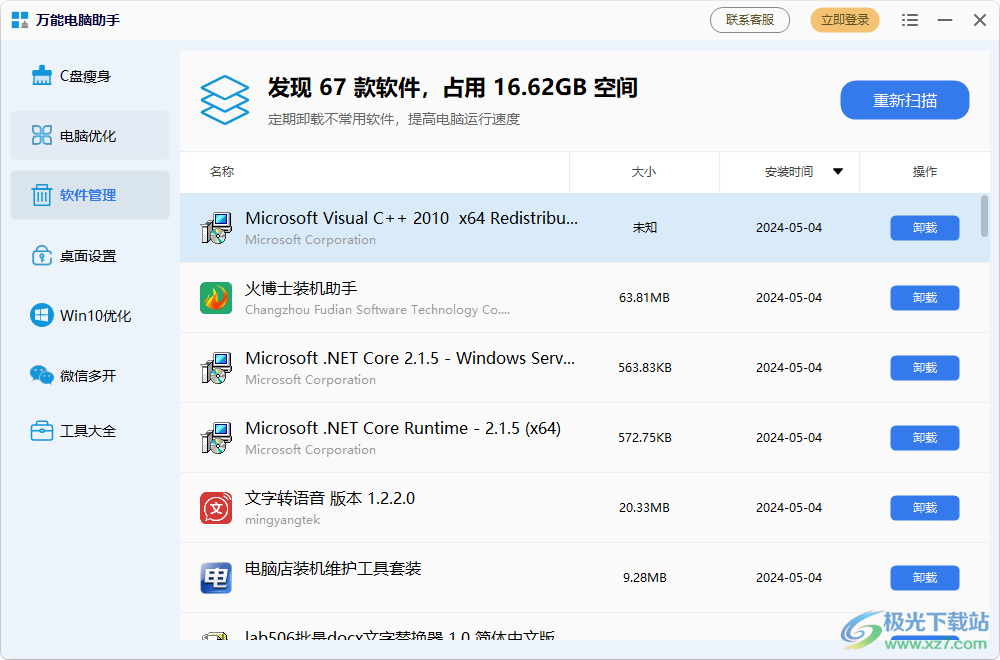
Task: Toggle sort arrow beside 安装时间
Action: click(x=838, y=172)
